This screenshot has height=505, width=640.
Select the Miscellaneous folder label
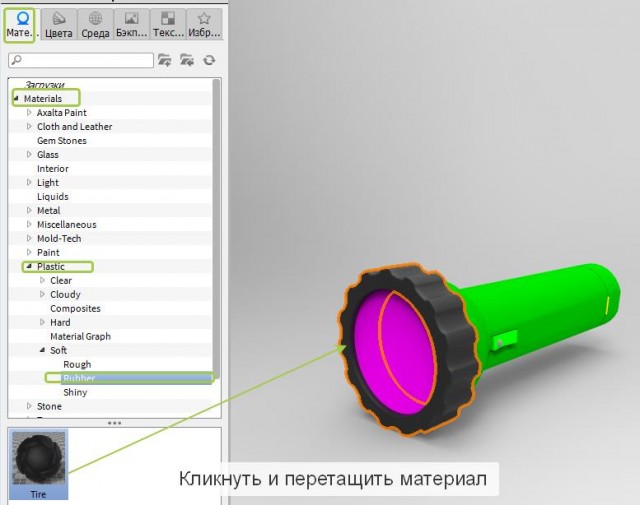pyautogui.click(x=67, y=225)
